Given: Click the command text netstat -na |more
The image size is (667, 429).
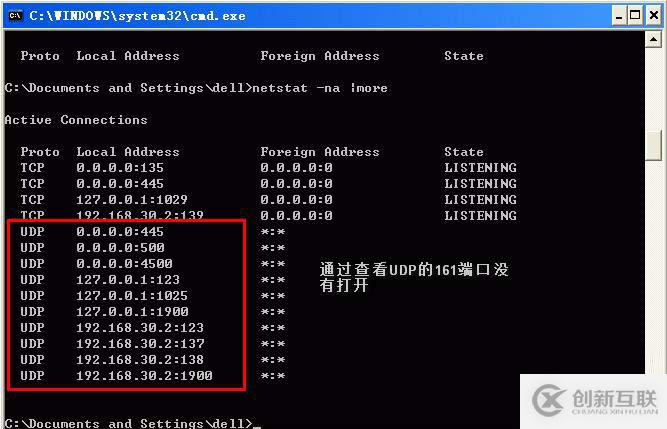Looking at the screenshot, I should pos(320,88).
